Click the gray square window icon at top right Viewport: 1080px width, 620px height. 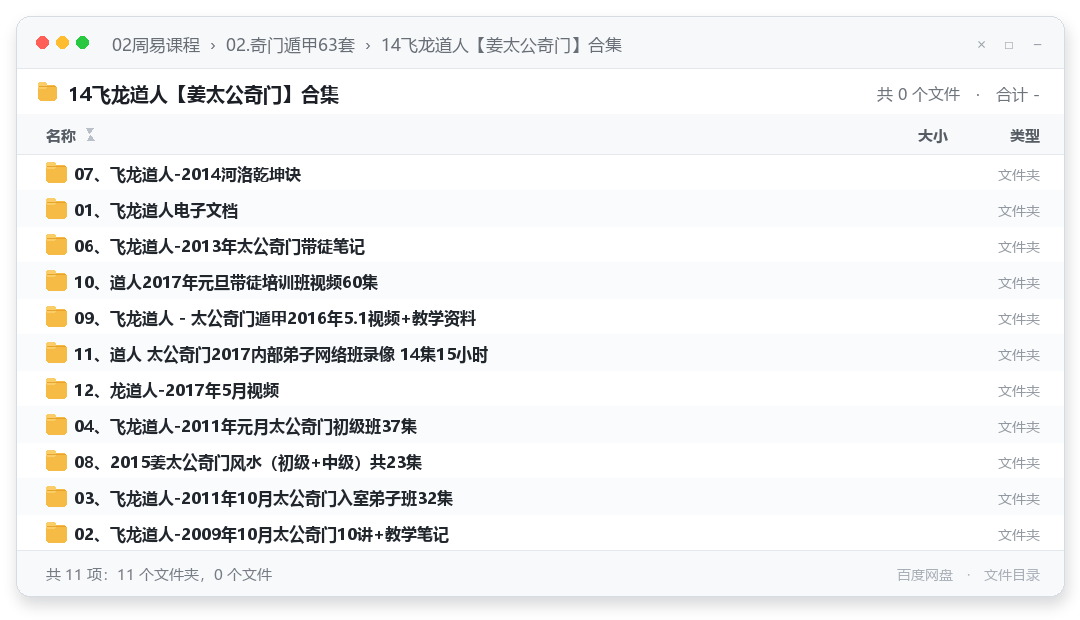[1009, 45]
